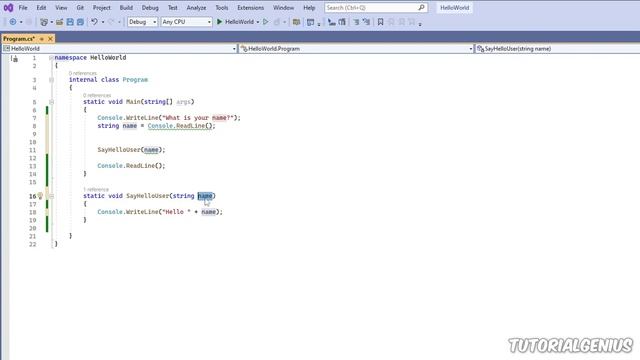Close the Program.cs tab
The height and width of the screenshot is (360, 640).
click(x=50, y=39)
